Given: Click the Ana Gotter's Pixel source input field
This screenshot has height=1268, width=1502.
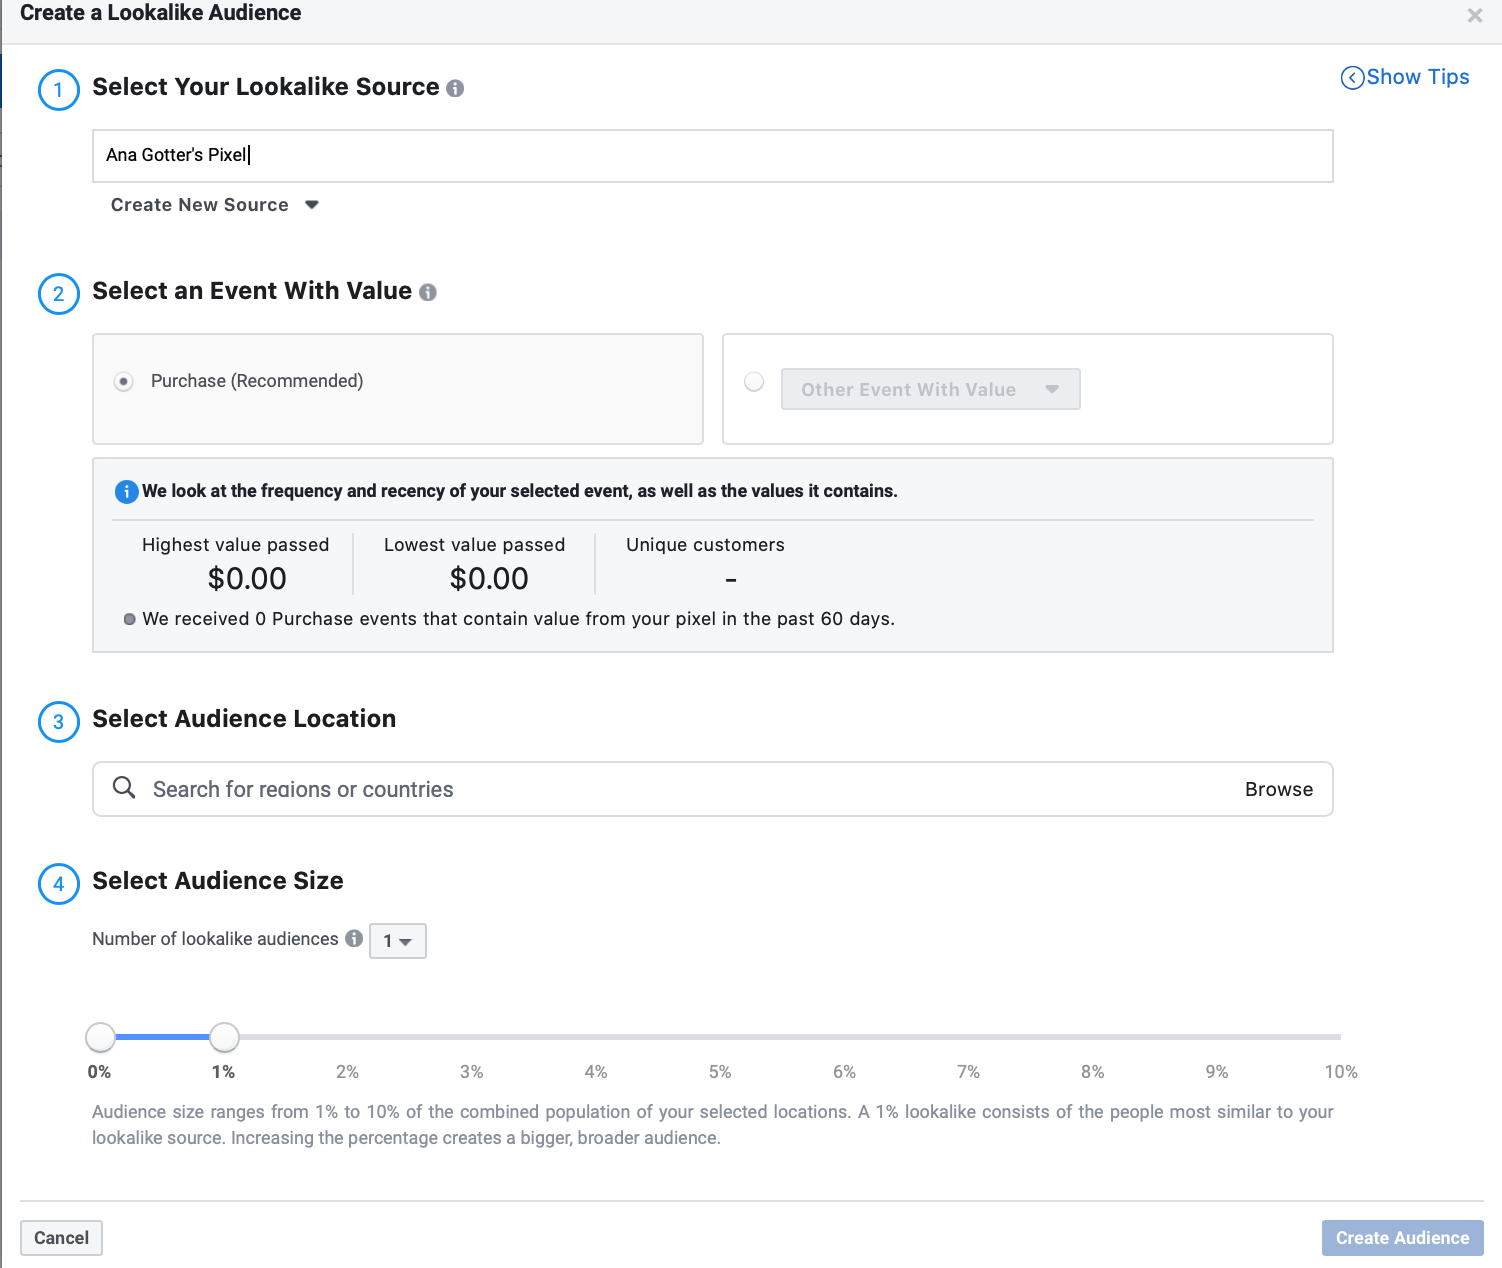Looking at the screenshot, I should [712, 155].
